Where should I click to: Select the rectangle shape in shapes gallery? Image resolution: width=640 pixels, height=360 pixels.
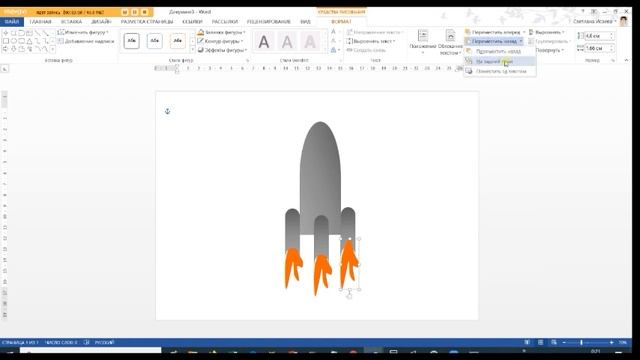[6, 41]
